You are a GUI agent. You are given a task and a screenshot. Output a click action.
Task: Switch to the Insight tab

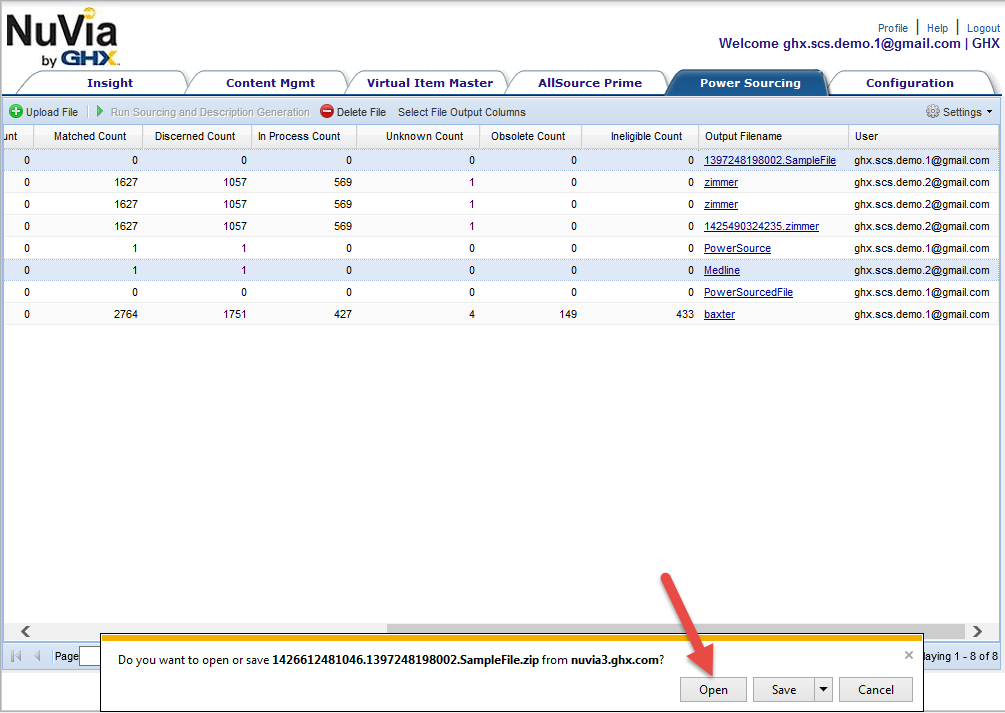coord(110,83)
